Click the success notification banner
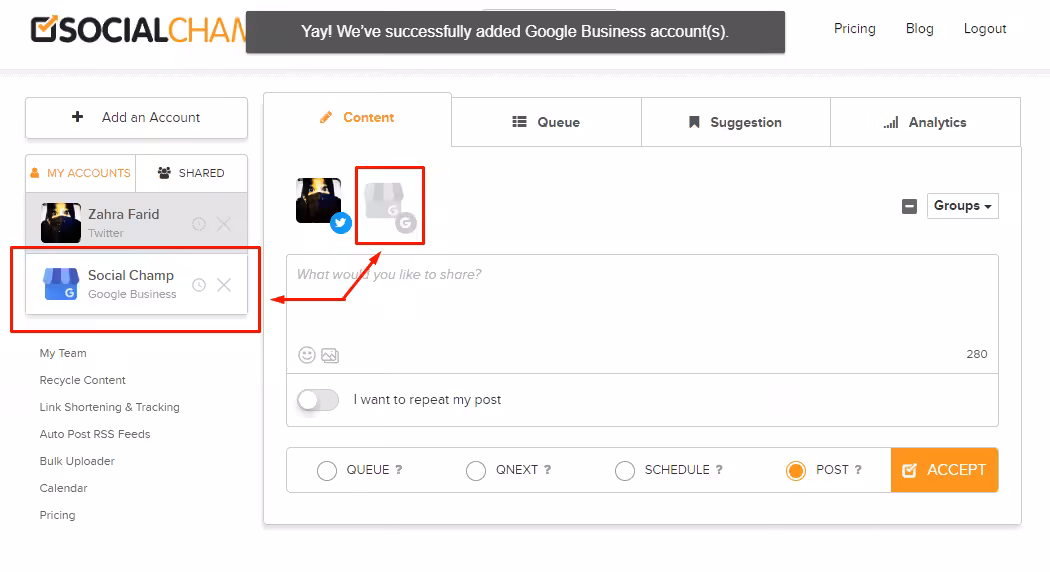Image resolution: width=1050 pixels, height=572 pixels. click(x=515, y=31)
